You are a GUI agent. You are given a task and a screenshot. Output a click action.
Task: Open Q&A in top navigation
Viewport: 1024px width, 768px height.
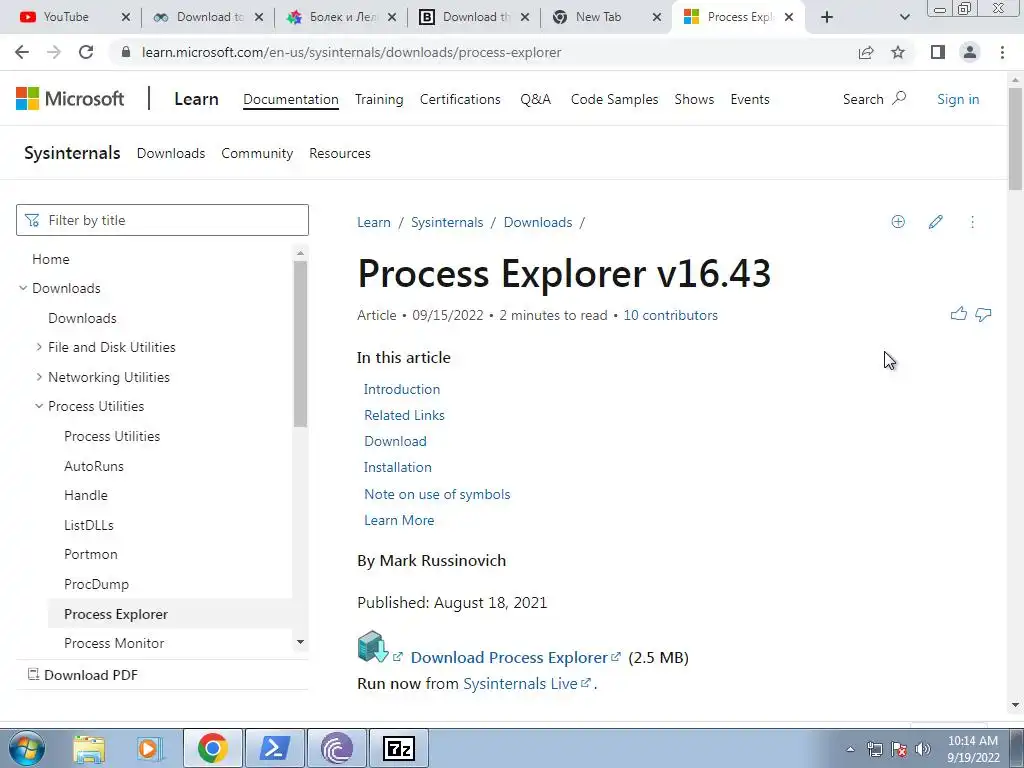click(536, 99)
